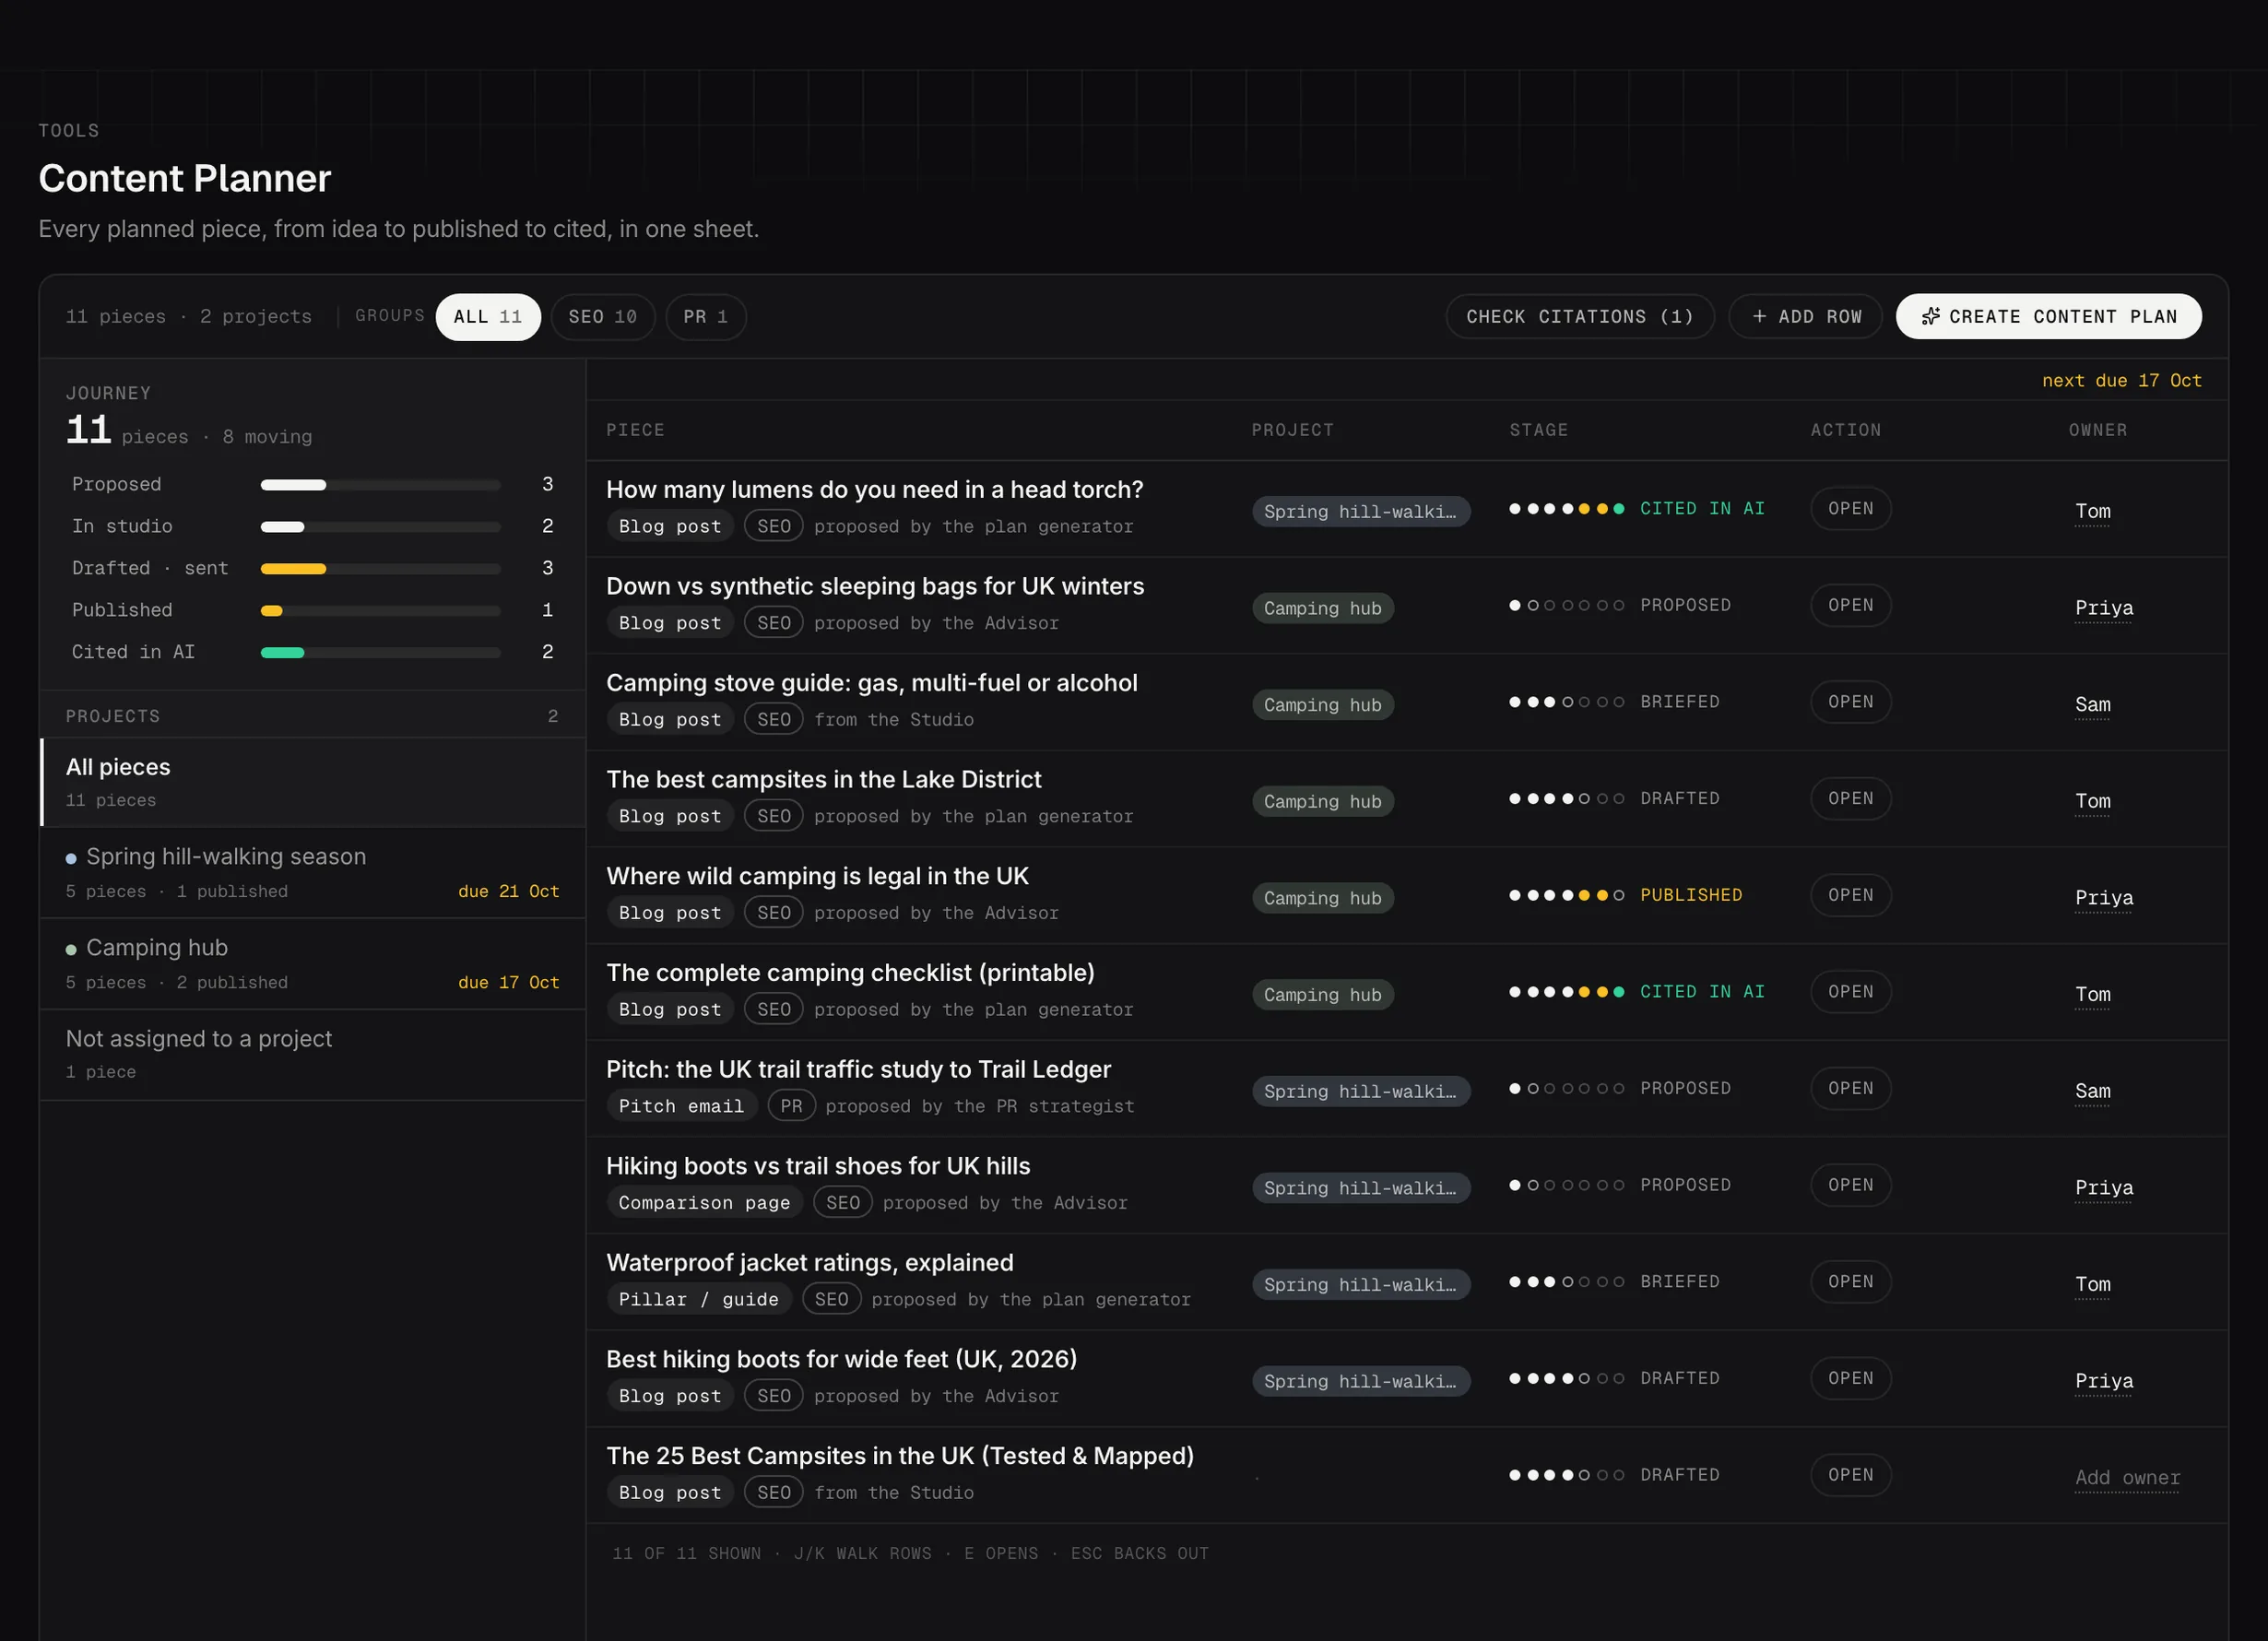Click the next due 17 Oct label

pos(2121,381)
